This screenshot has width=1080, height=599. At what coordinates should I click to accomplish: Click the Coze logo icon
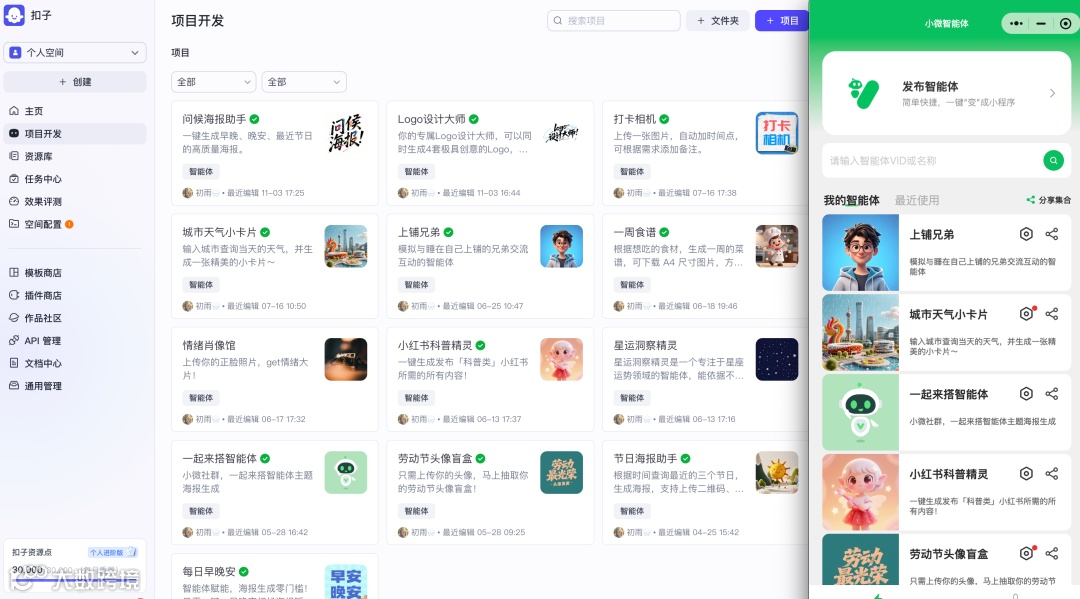14,14
